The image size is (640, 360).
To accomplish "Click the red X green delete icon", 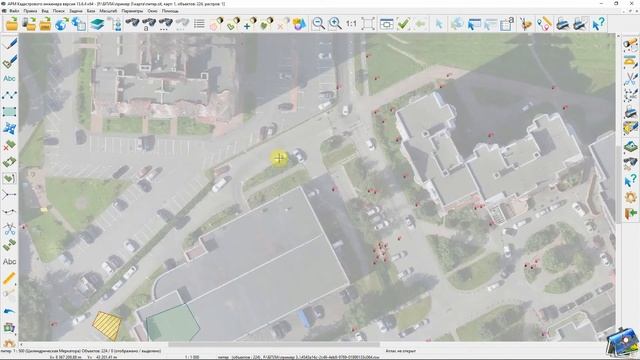I will pyautogui.click(x=9, y=145).
